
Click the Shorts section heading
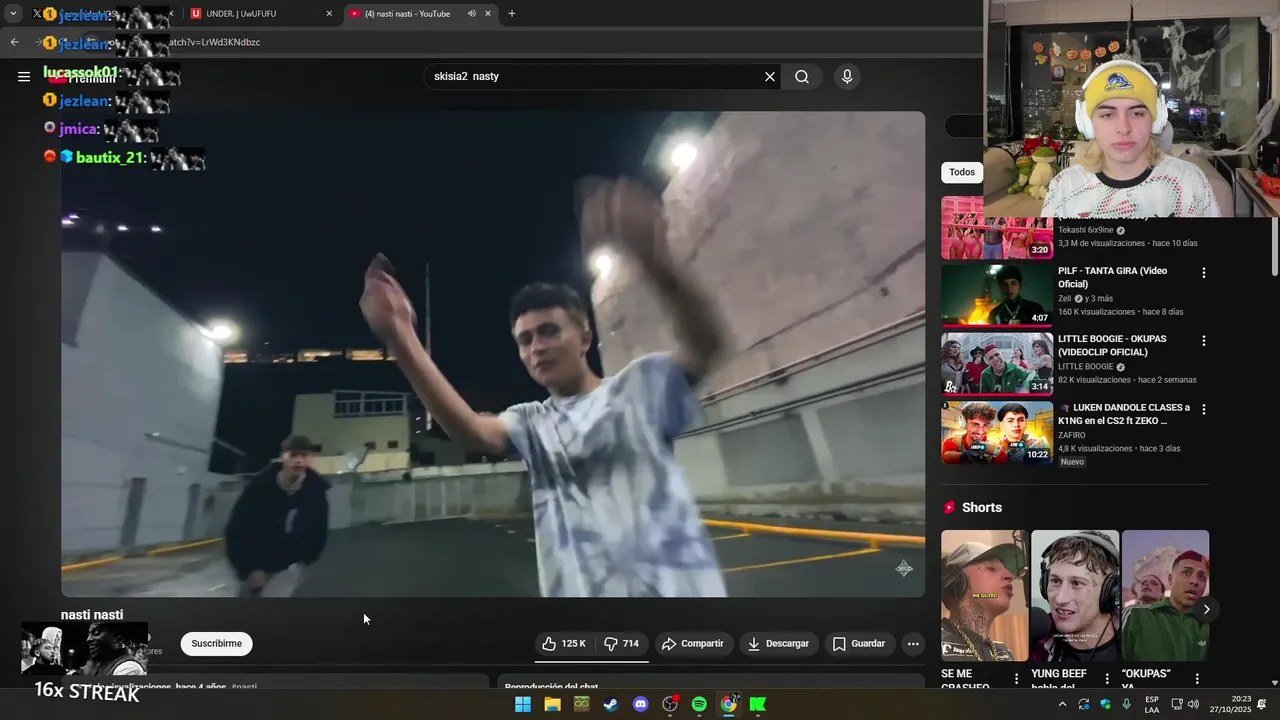point(981,508)
